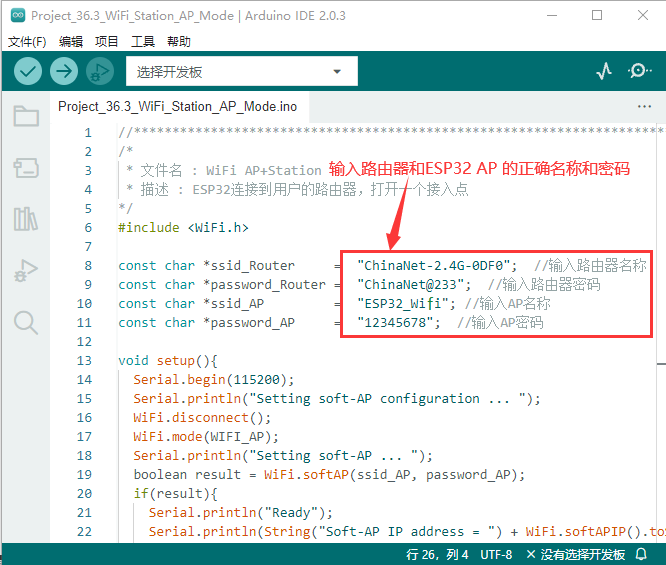666x565 pixels.
Task: Open the 编辑 menu
Action: [71, 41]
